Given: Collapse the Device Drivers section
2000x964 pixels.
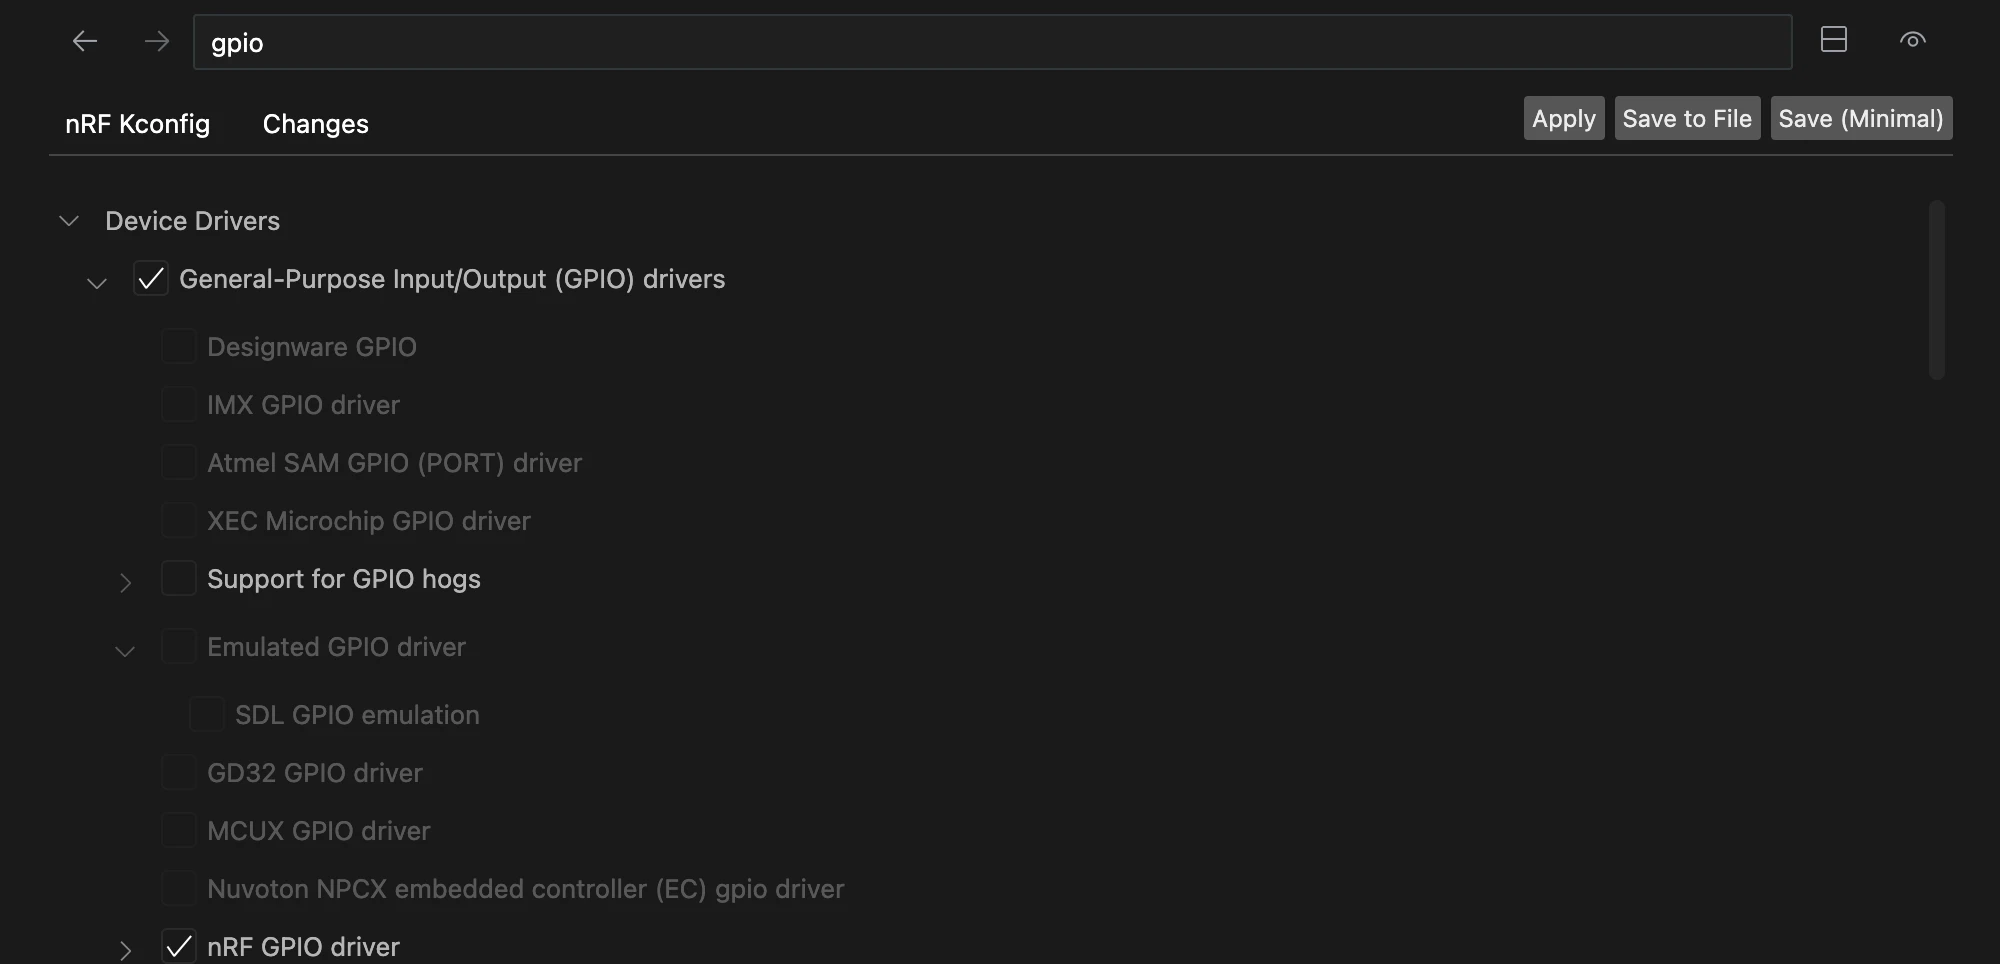Looking at the screenshot, I should click(x=69, y=221).
